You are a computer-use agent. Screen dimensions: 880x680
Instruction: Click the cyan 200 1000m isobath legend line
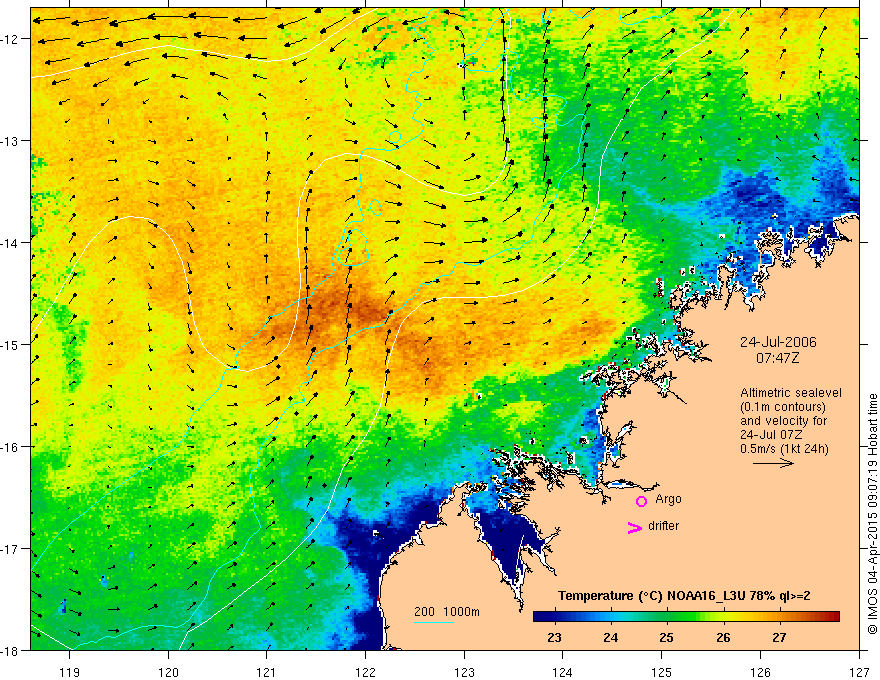434,623
